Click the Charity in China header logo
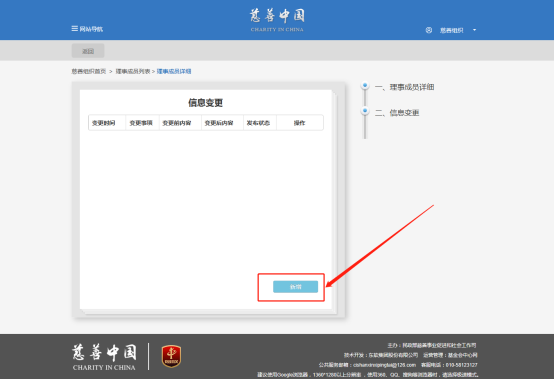This screenshot has width=554, height=379. (277, 20)
